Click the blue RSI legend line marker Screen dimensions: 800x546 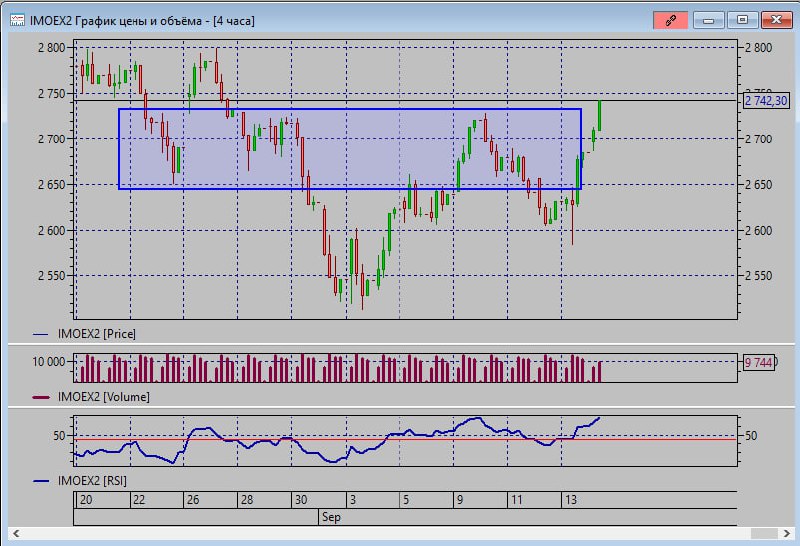coord(41,481)
